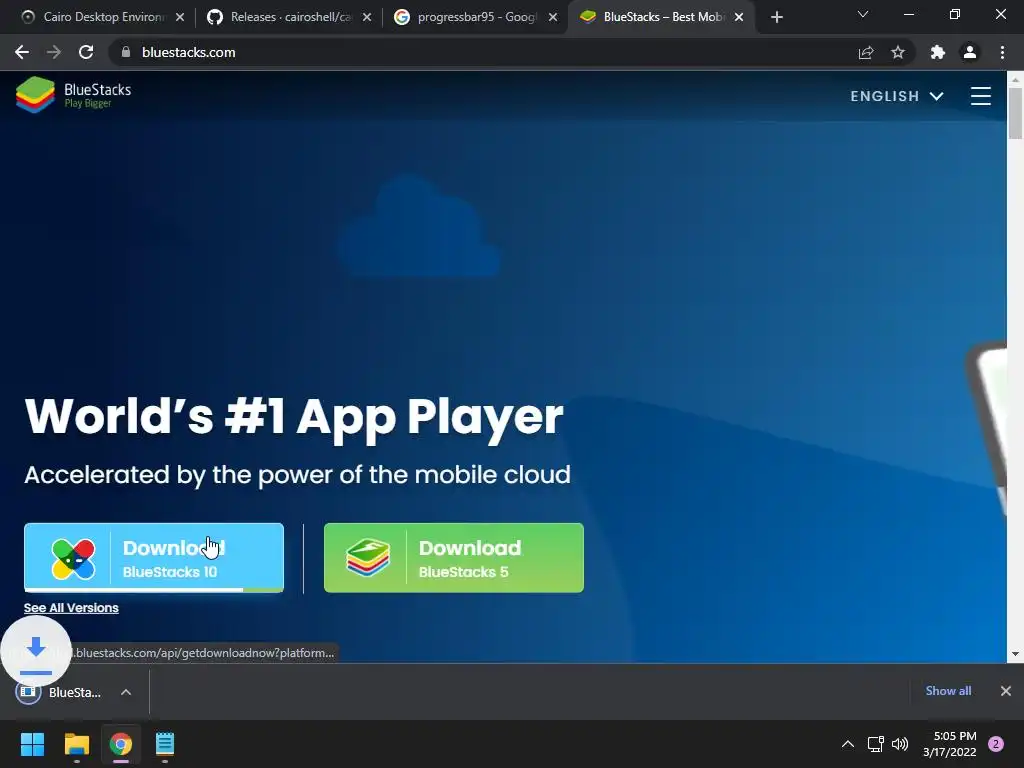Click the Download BlueStacks 10 button
This screenshot has width=1024, height=768.
(x=154, y=558)
